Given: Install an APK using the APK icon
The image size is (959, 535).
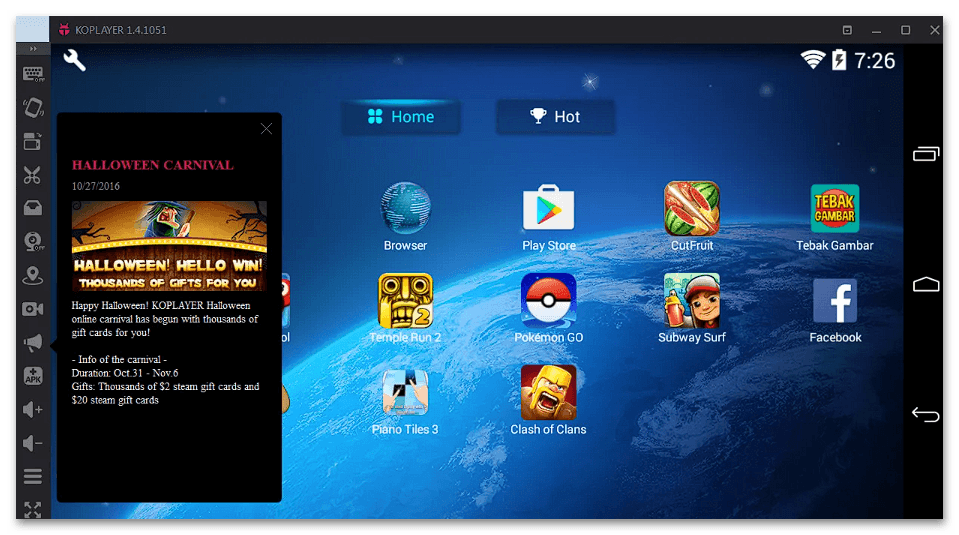Looking at the screenshot, I should (33, 376).
